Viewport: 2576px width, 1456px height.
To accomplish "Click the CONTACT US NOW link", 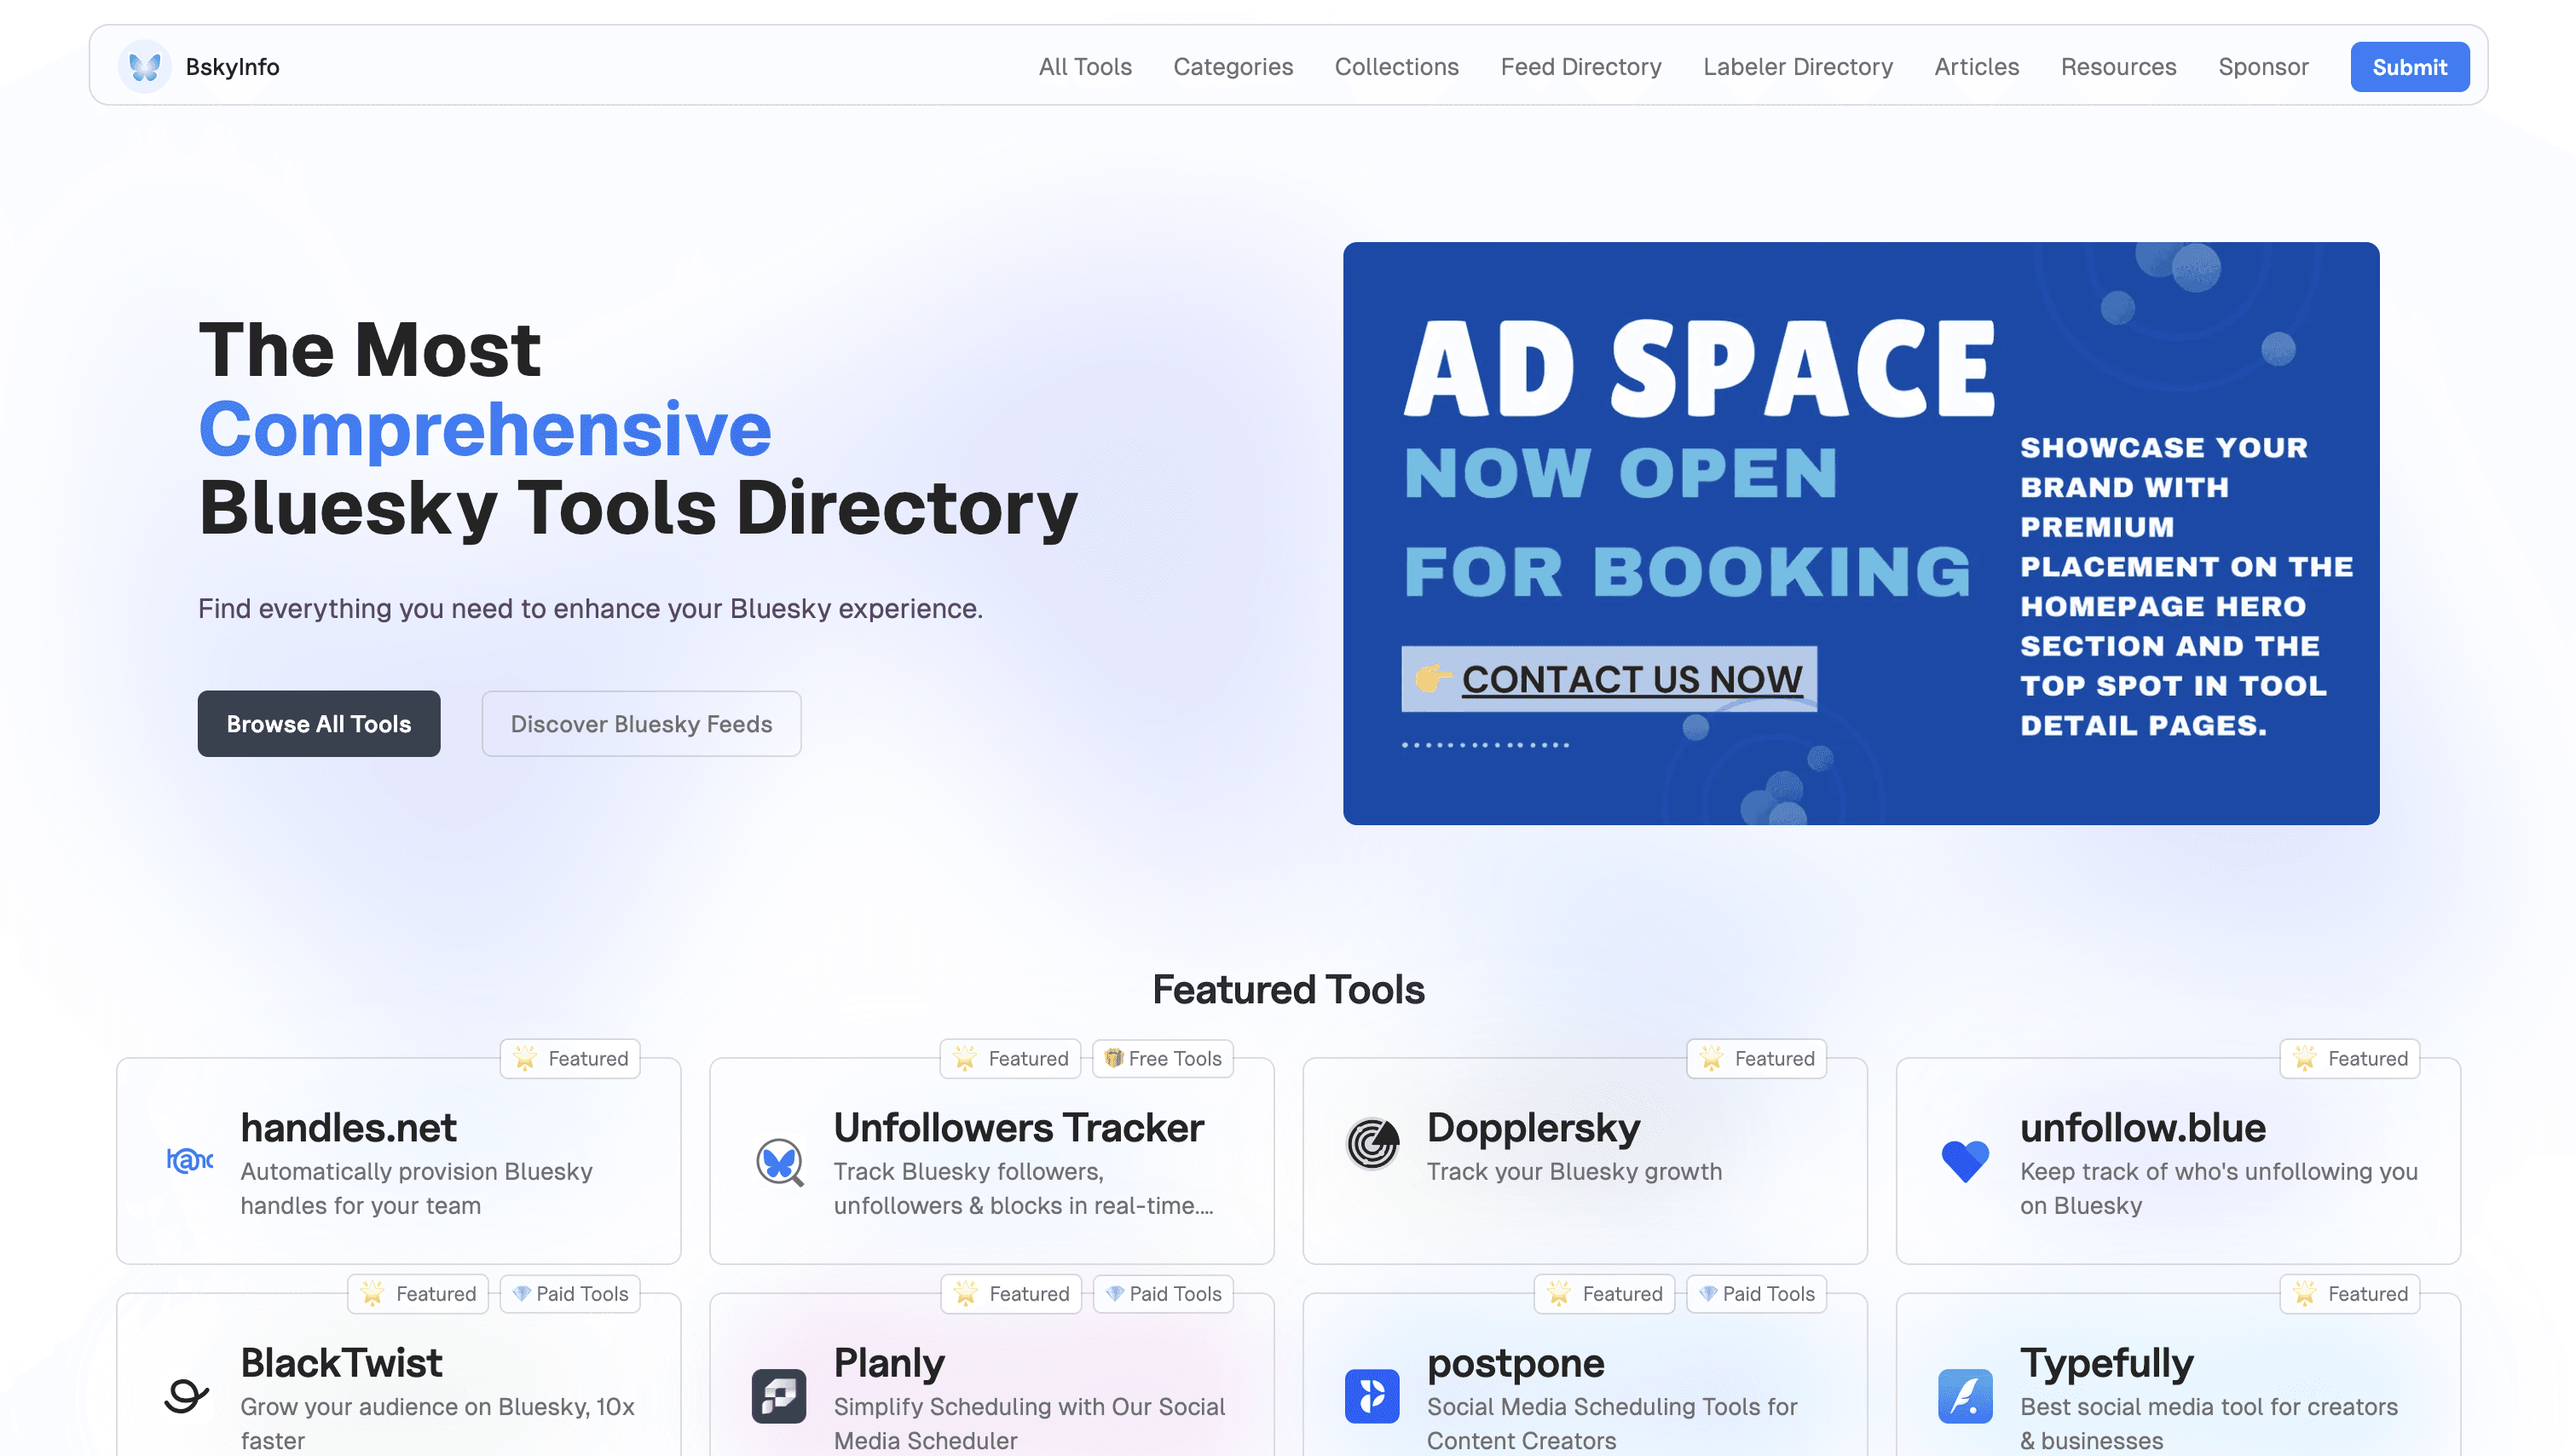I will click(1631, 679).
